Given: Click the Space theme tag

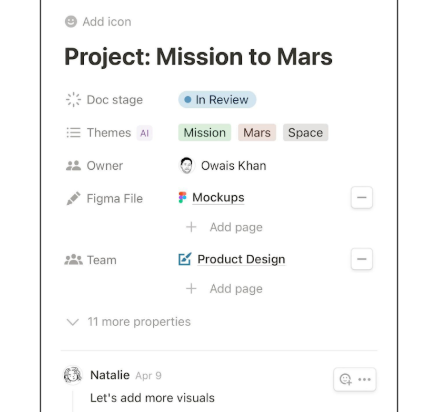Looking at the screenshot, I should [x=305, y=133].
